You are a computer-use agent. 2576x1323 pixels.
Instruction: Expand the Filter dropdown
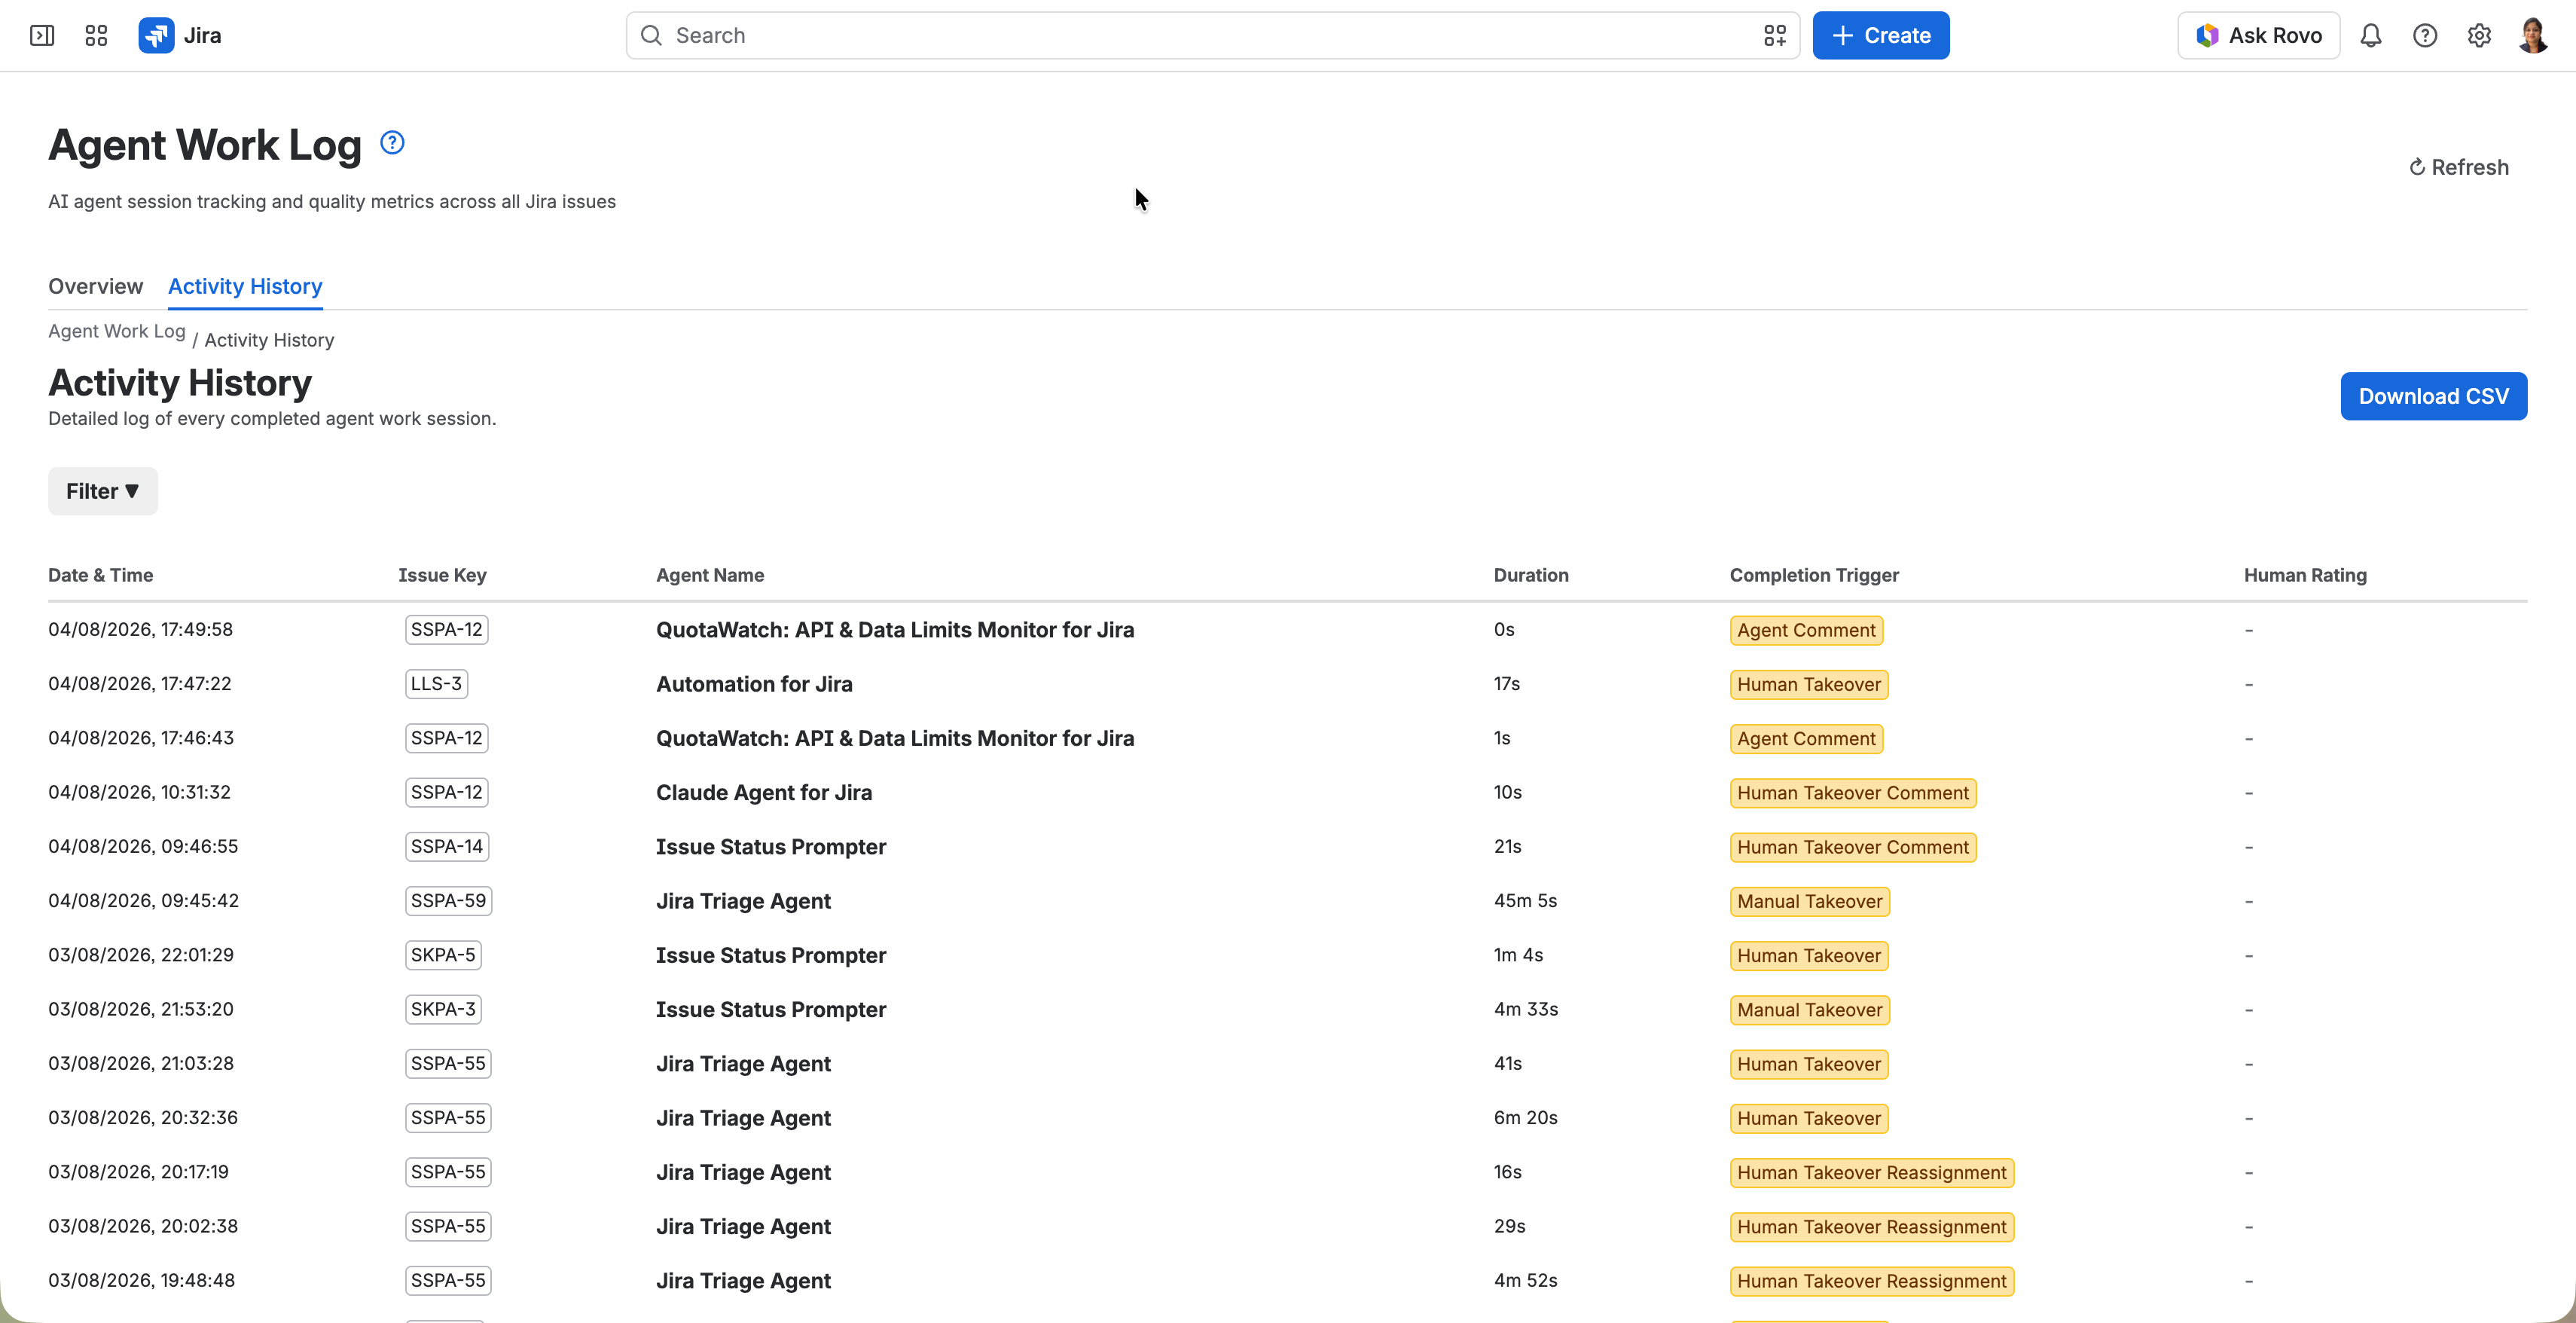[x=103, y=491]
